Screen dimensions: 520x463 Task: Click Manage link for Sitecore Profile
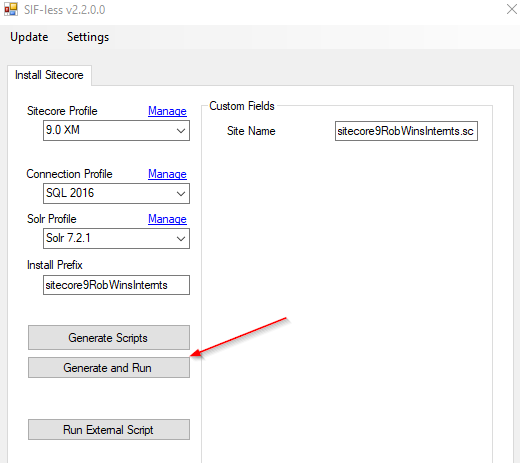tap(167, 111)
